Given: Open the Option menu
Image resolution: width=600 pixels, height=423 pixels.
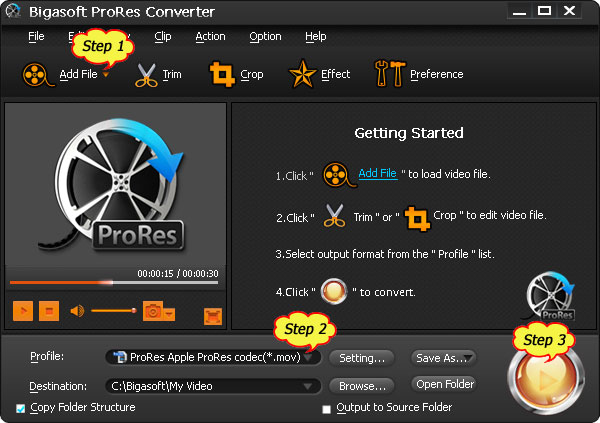Looking at the screenshot, I should pos(265,36).
